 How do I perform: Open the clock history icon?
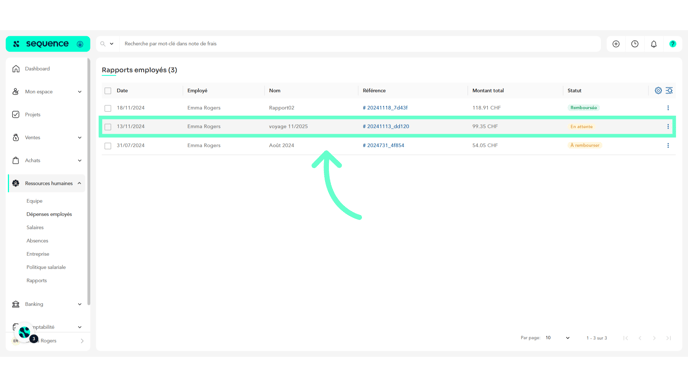(635, 44)
